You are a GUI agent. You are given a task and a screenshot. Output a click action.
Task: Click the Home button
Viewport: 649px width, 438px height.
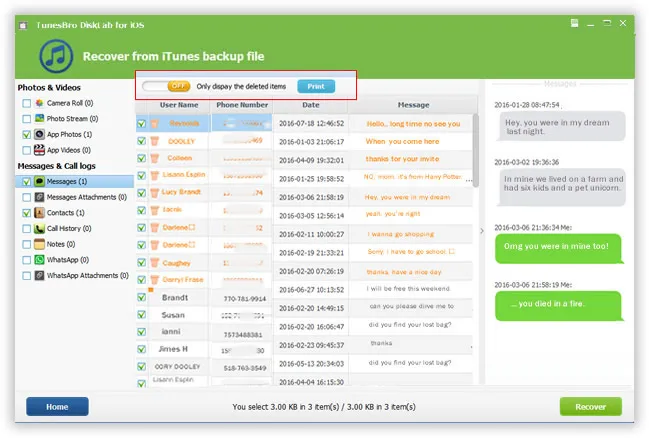coord(57,407)
